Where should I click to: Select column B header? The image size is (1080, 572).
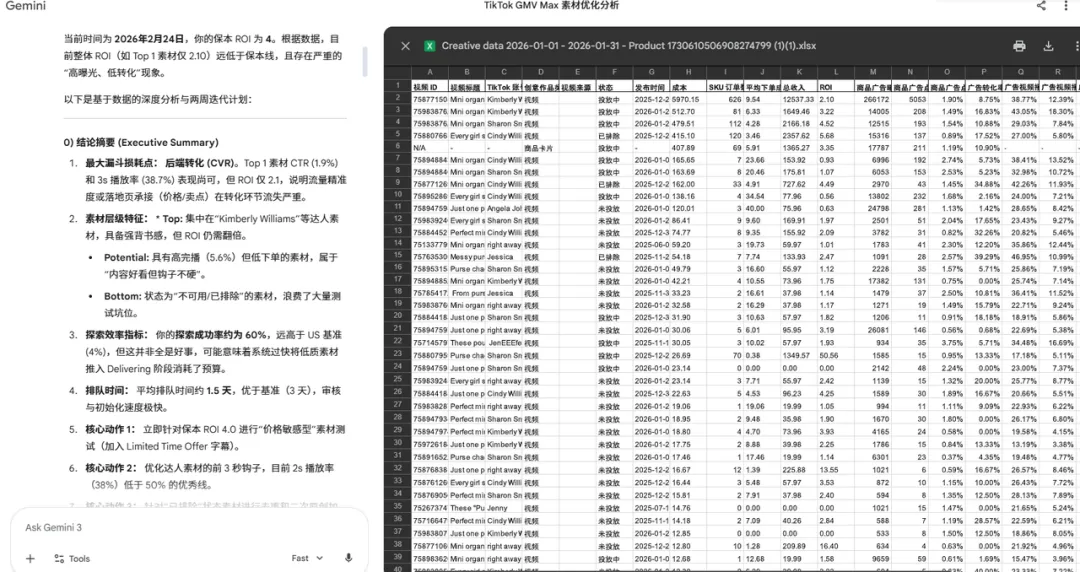(466, 72)
